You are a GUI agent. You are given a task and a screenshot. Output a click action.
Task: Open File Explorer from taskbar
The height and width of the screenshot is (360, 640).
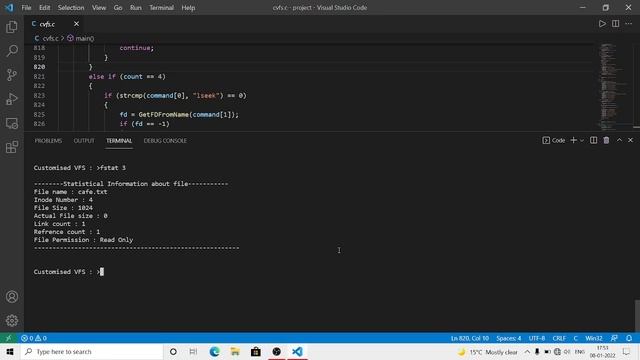click(235, 351)
